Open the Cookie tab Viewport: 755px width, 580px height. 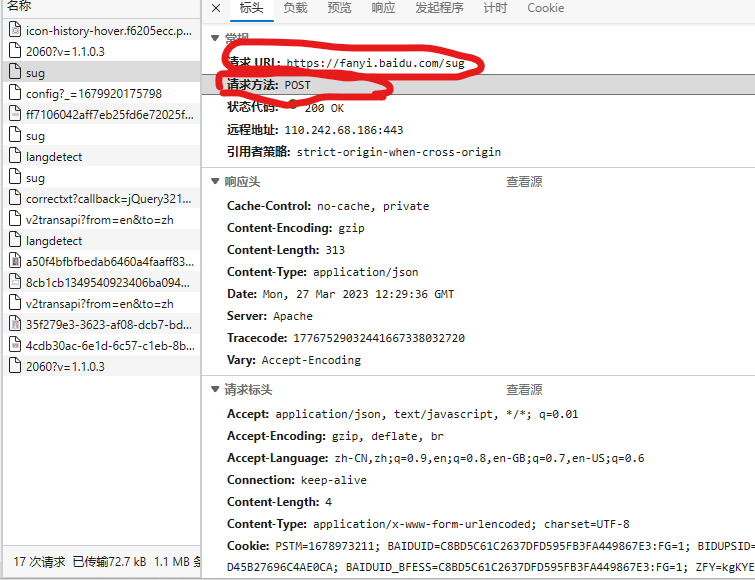click(546, 8)
